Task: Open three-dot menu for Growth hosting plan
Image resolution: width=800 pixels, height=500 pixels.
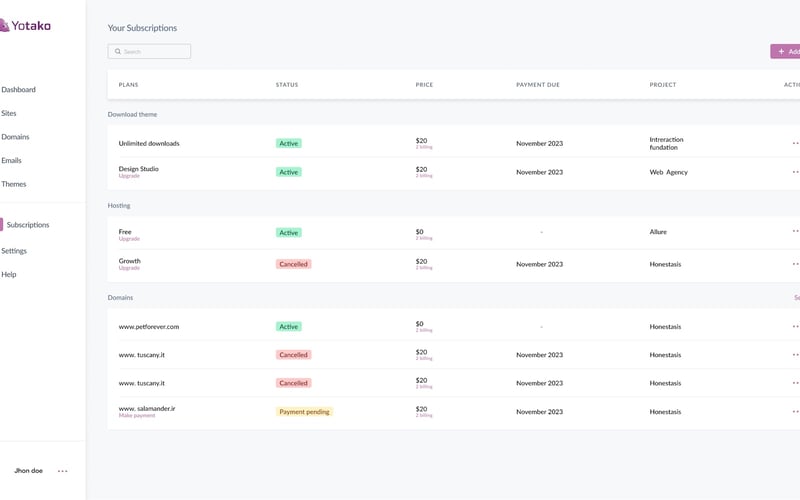Action: pos(796,264)
